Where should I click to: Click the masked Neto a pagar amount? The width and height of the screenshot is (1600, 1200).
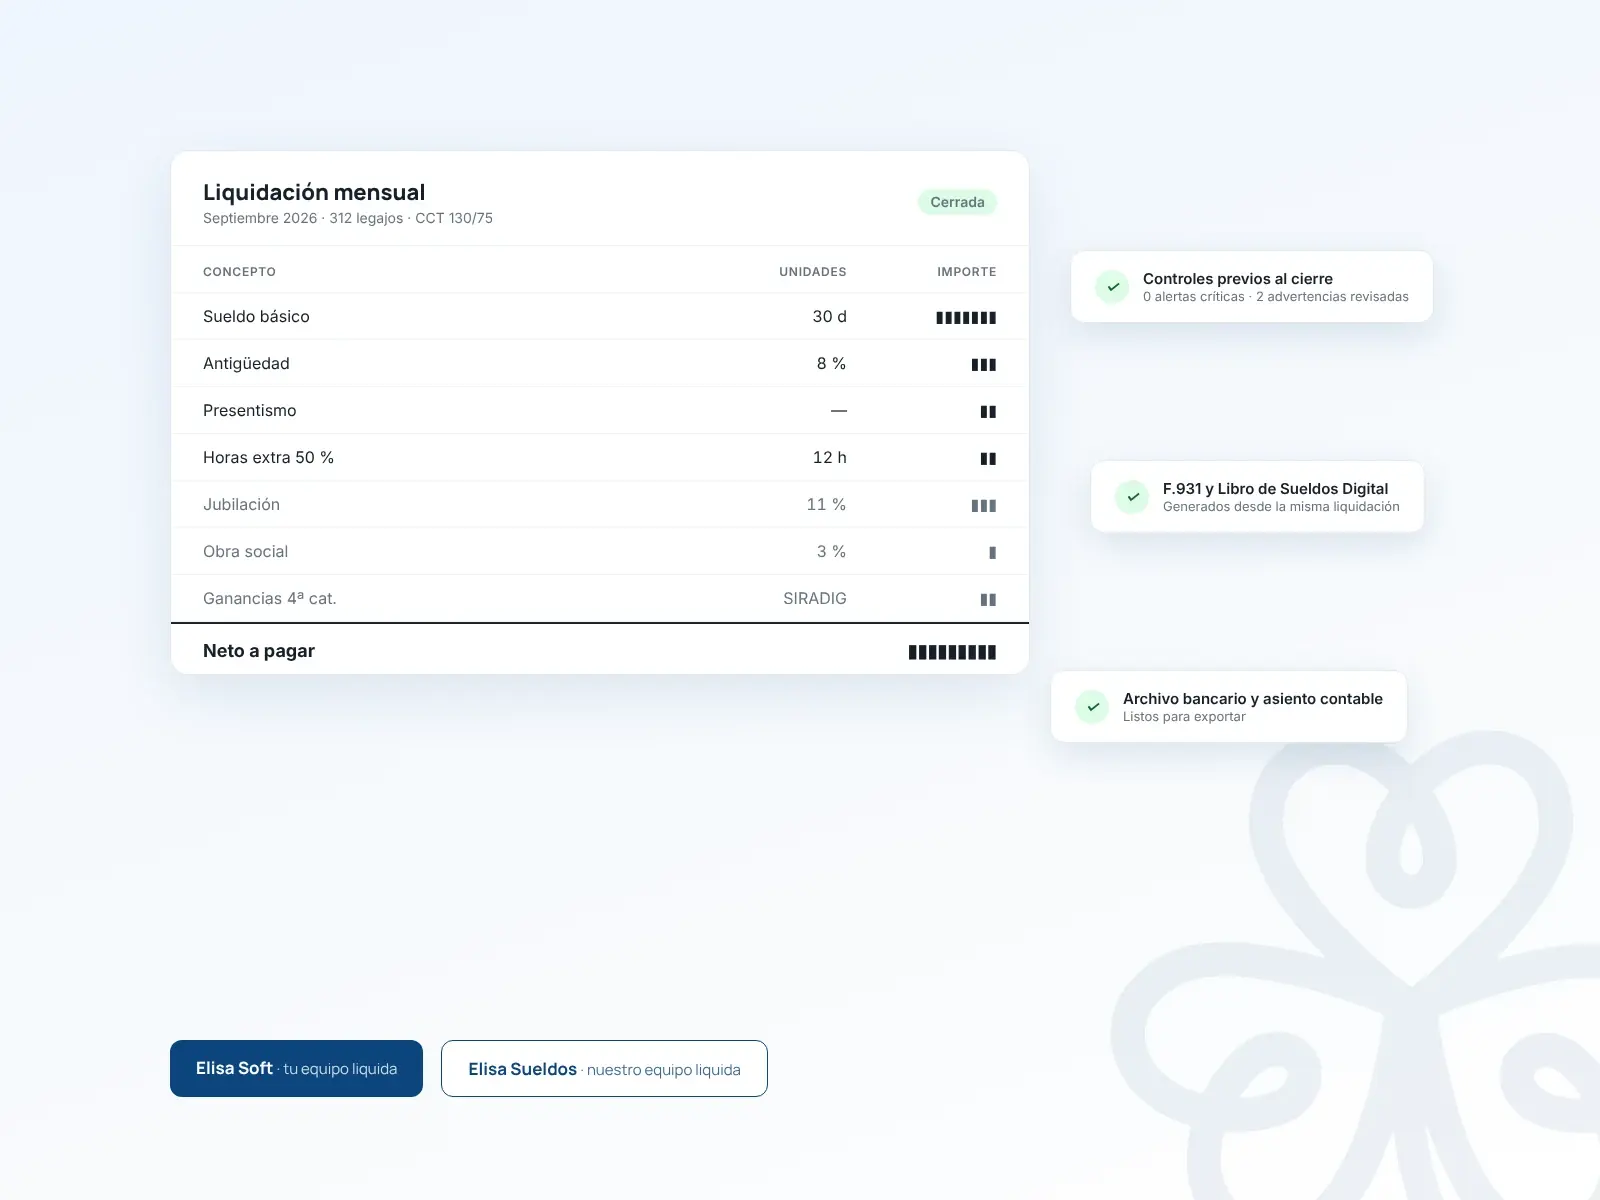(952, 652)
